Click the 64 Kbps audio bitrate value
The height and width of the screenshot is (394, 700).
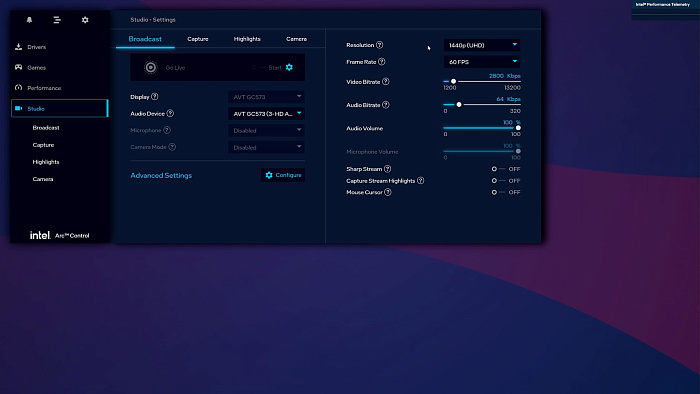pyautogui.click(x=508, y=99)
